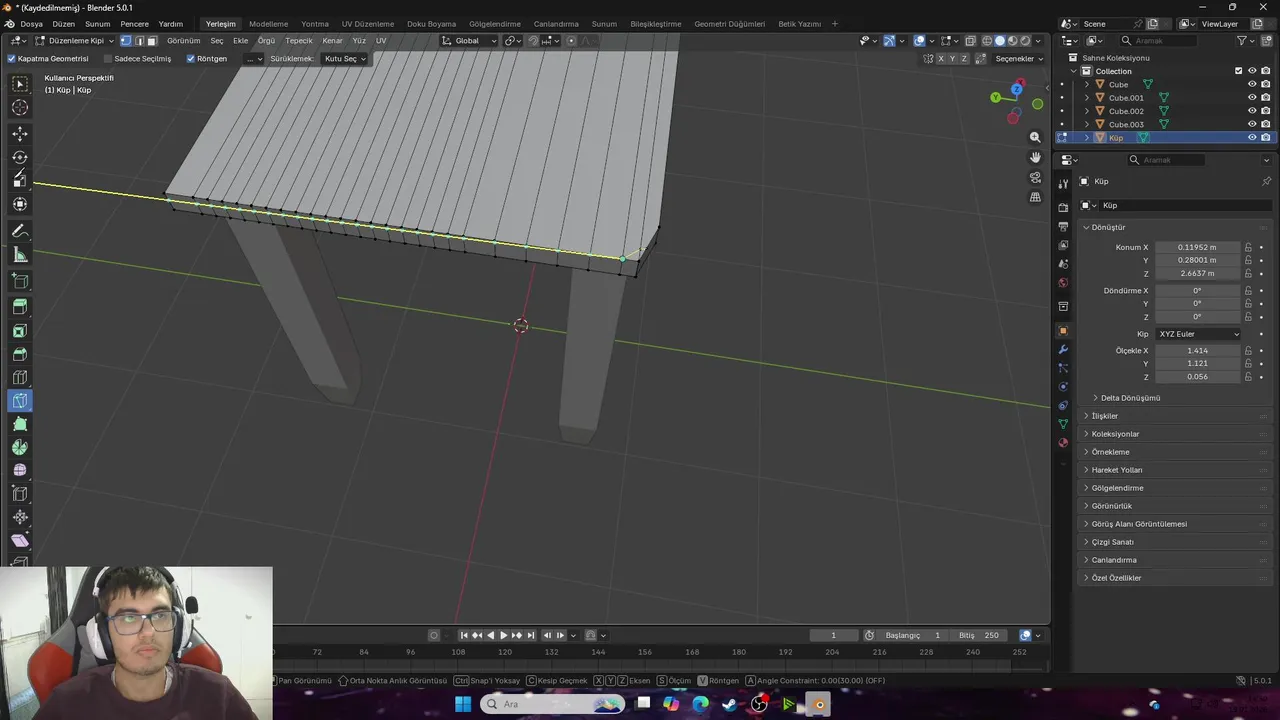Image resolution: width=1280 pixels, height=720 pixels.
Task: Click the X mirror axis button
Action: [x=940, y=59]
